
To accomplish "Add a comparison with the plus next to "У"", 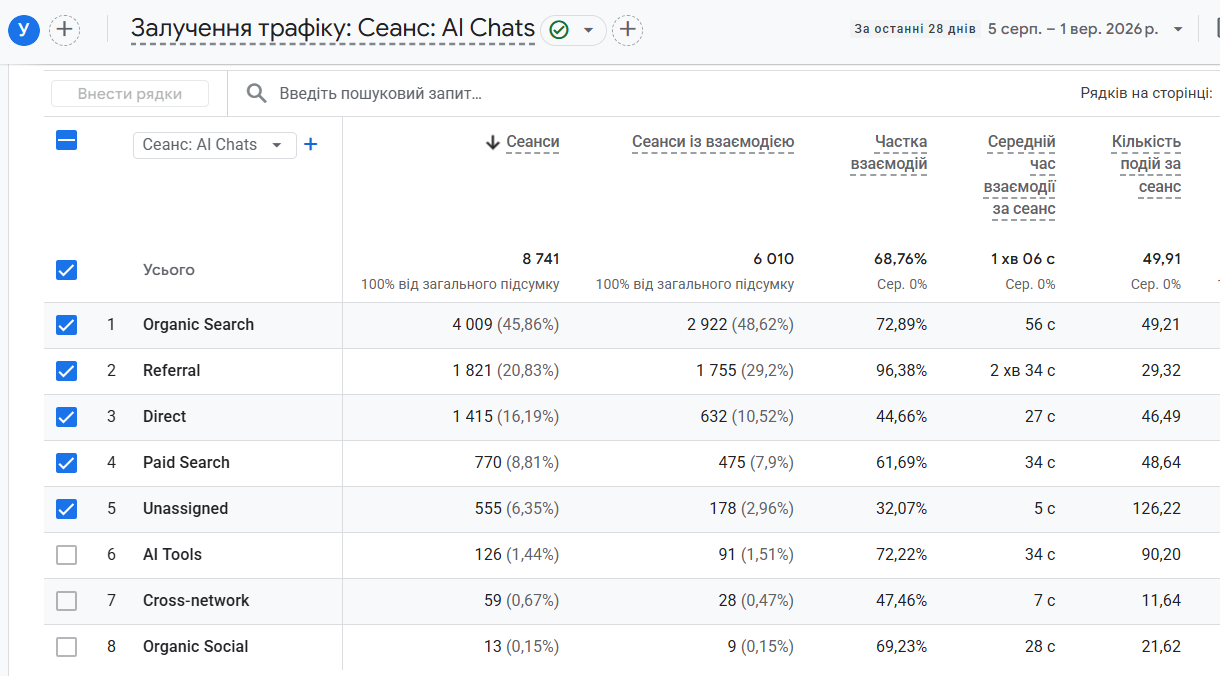I will tap(65, 30).
